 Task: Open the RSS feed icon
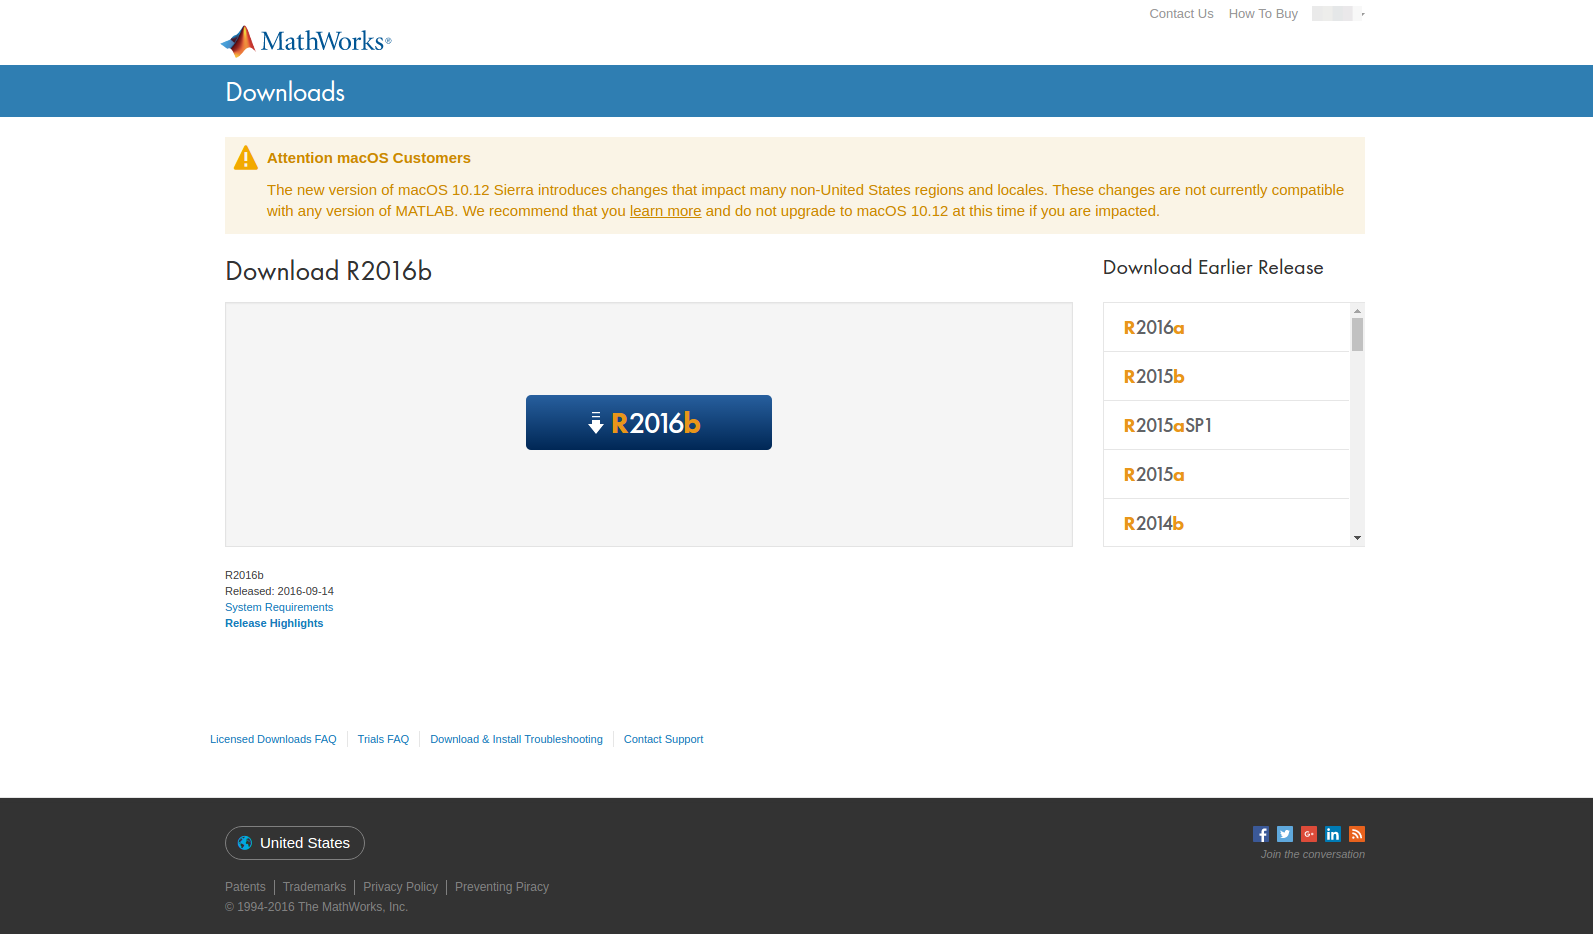(1357, 834)
